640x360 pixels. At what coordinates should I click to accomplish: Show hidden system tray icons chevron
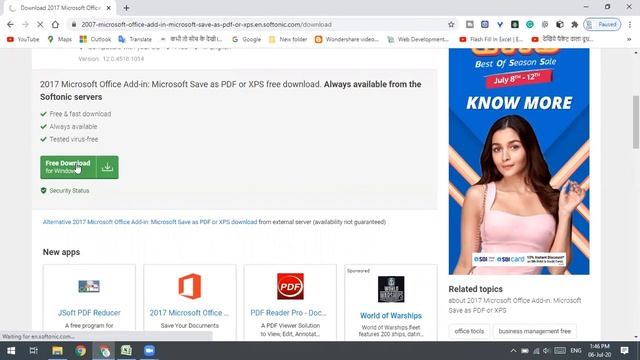coord(513,351)
